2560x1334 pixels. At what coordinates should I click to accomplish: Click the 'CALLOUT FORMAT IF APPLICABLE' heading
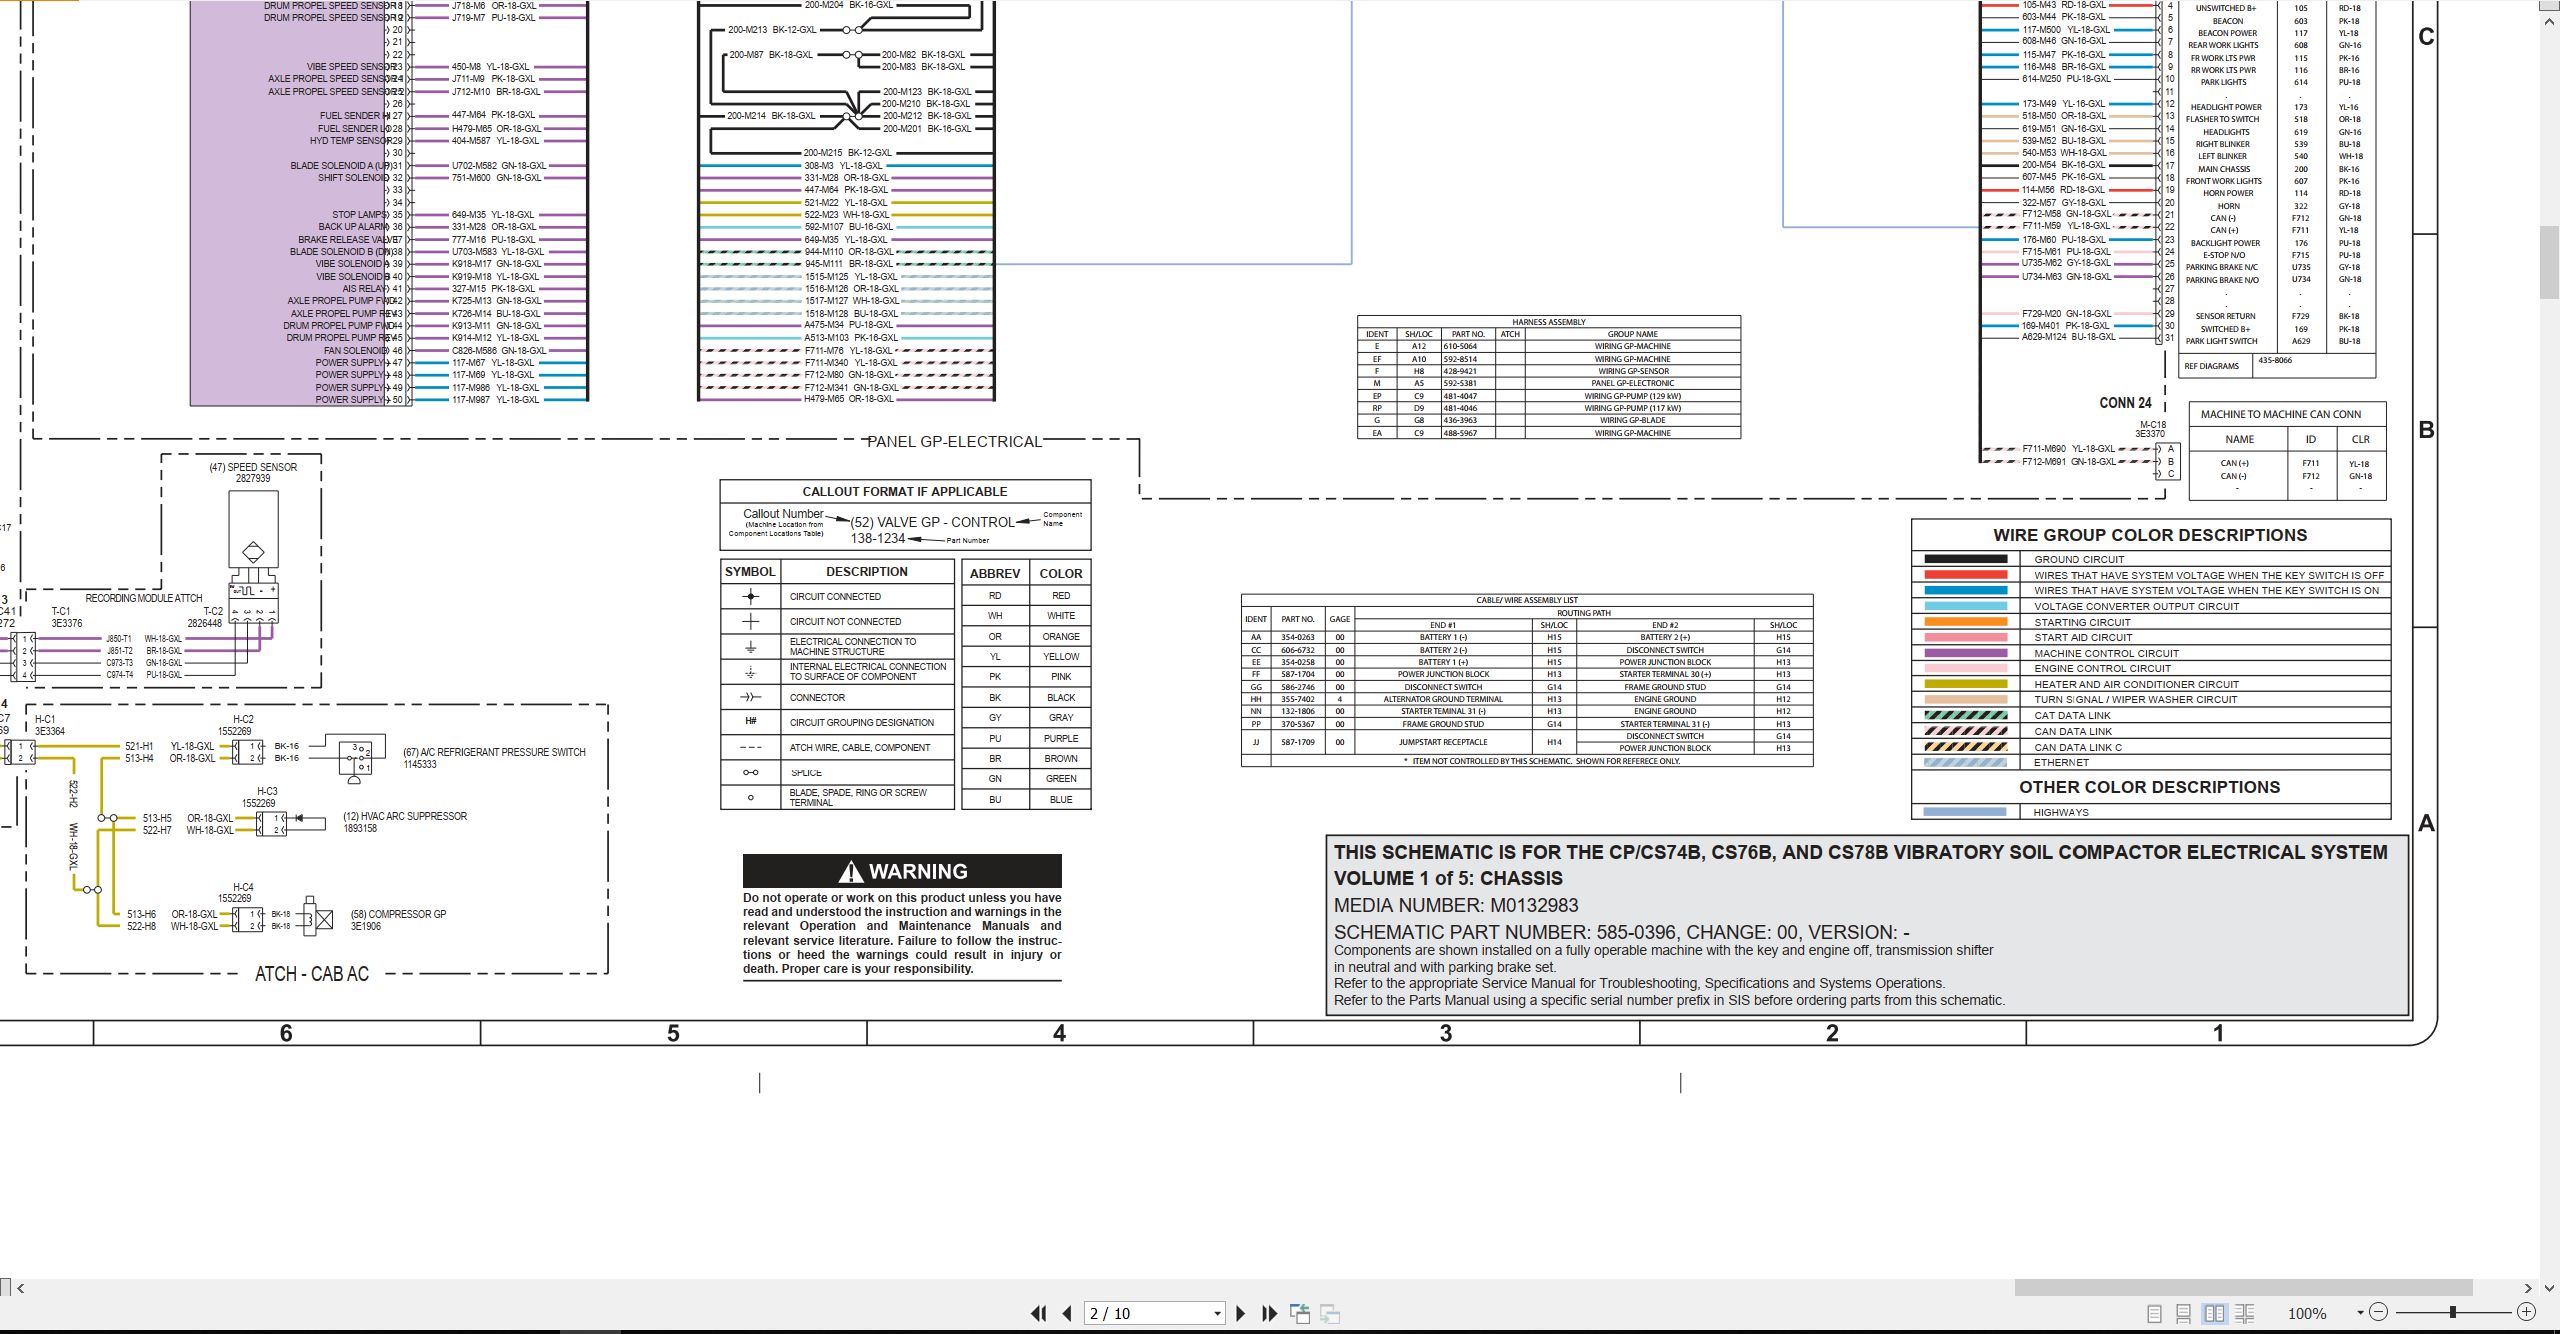point(904,491)
